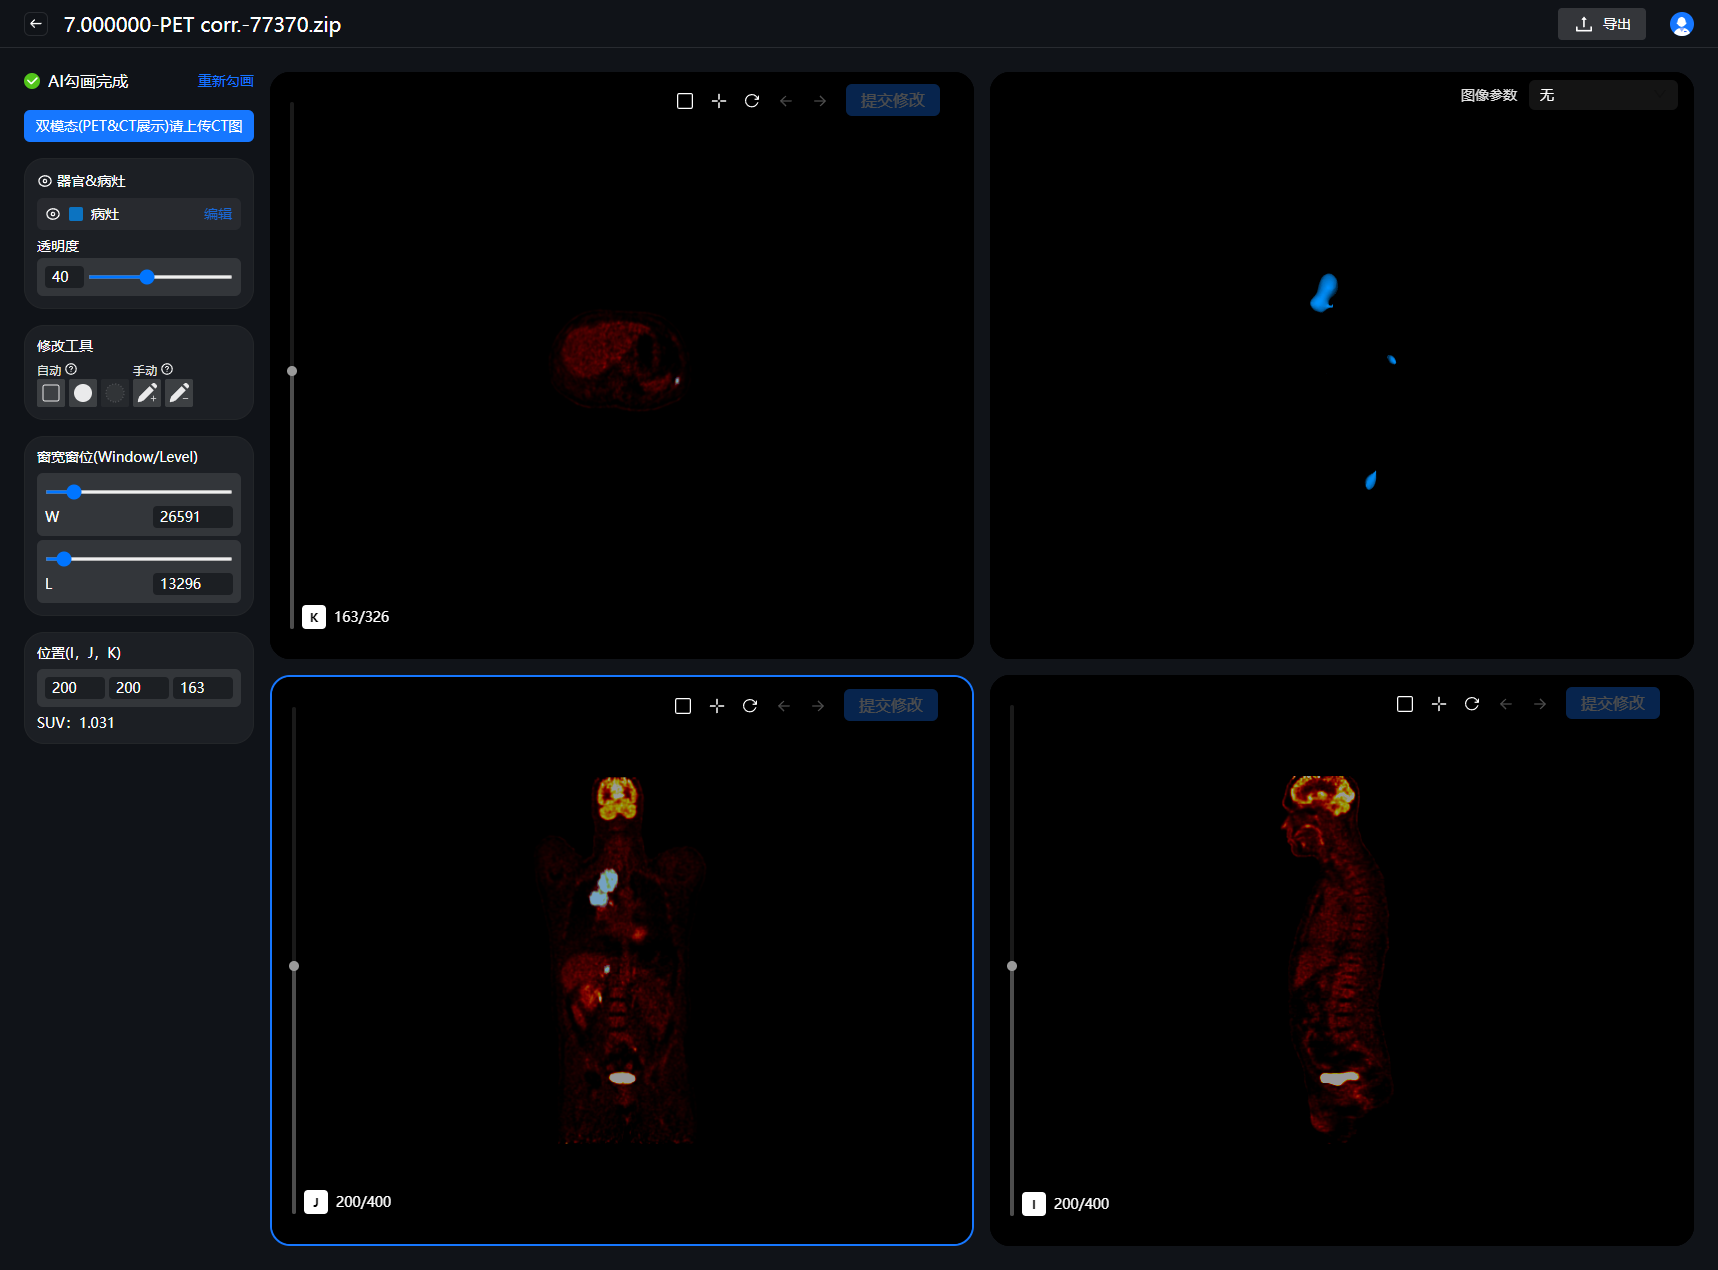Click 编辑 link for 病灶
This screenshot has height=1270, width=1718.
217,214
